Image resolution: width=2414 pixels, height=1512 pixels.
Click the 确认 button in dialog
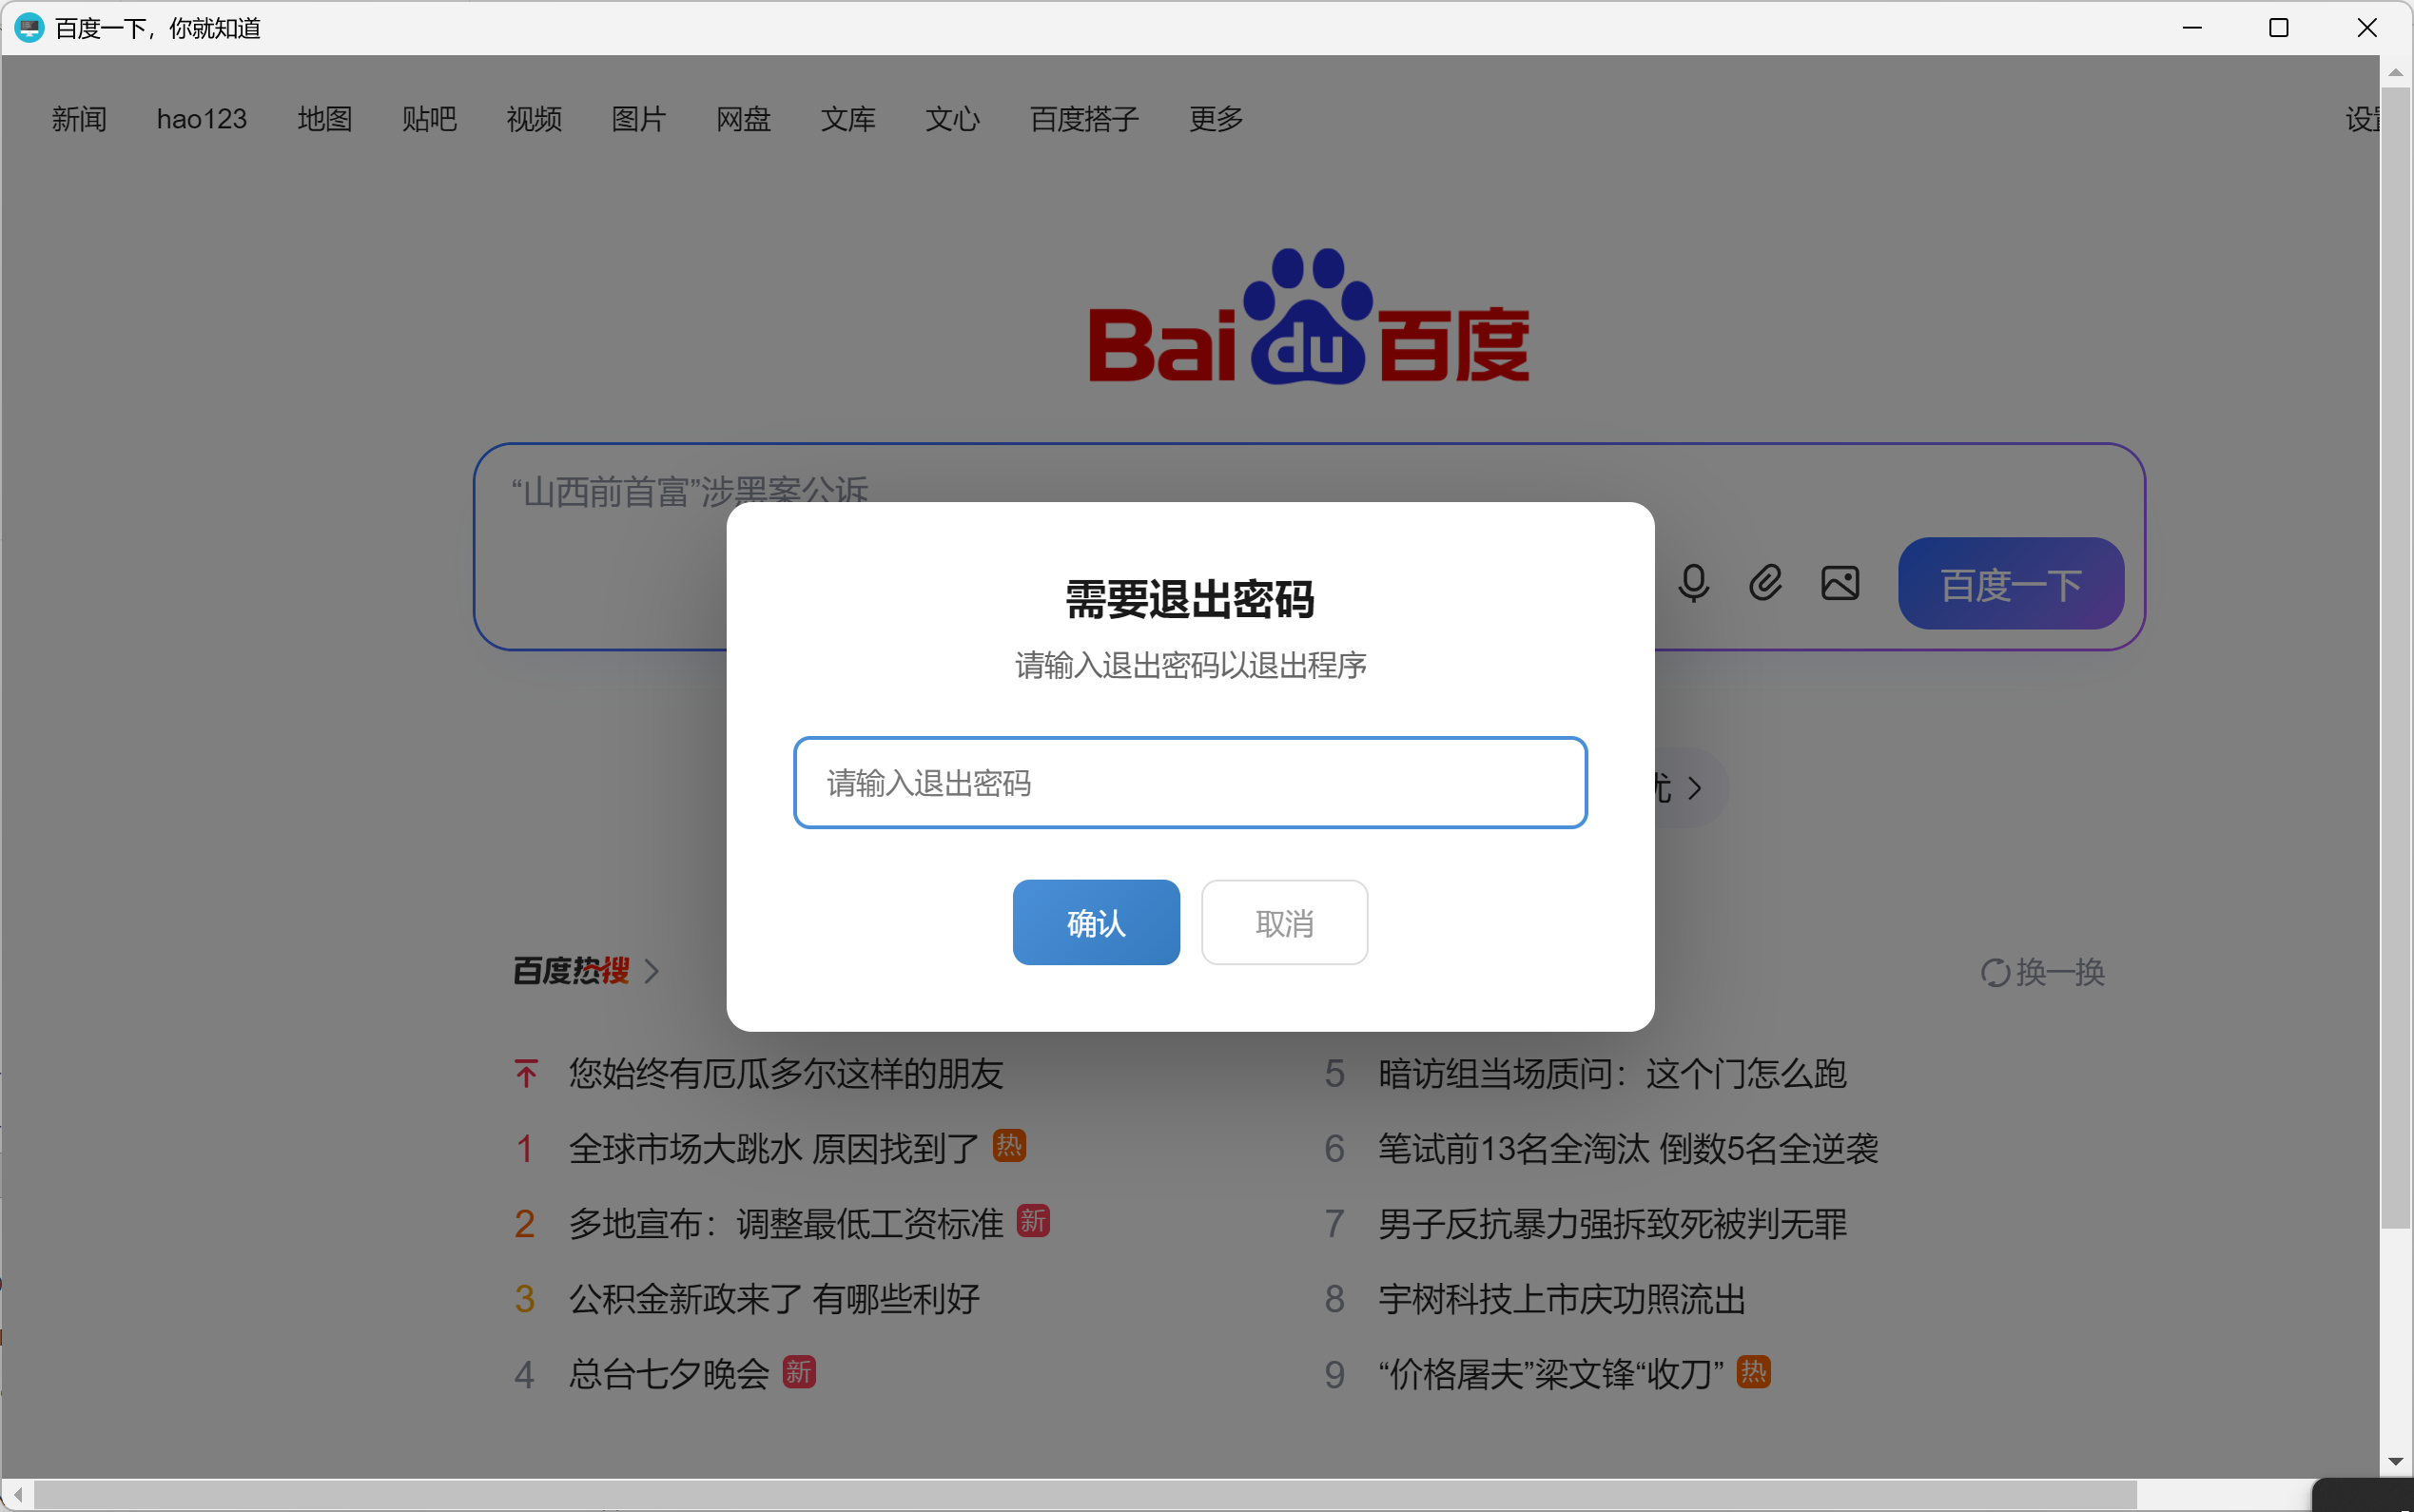(1096, 922)
